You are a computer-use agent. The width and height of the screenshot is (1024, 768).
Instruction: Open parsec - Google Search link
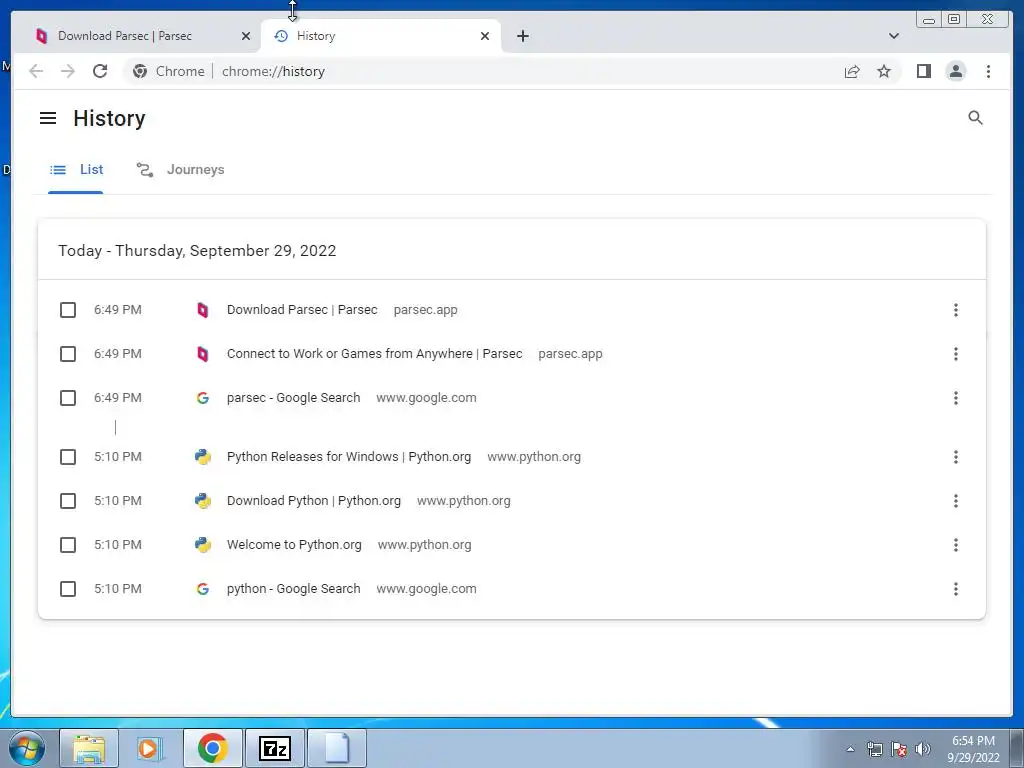click(293, 398)
